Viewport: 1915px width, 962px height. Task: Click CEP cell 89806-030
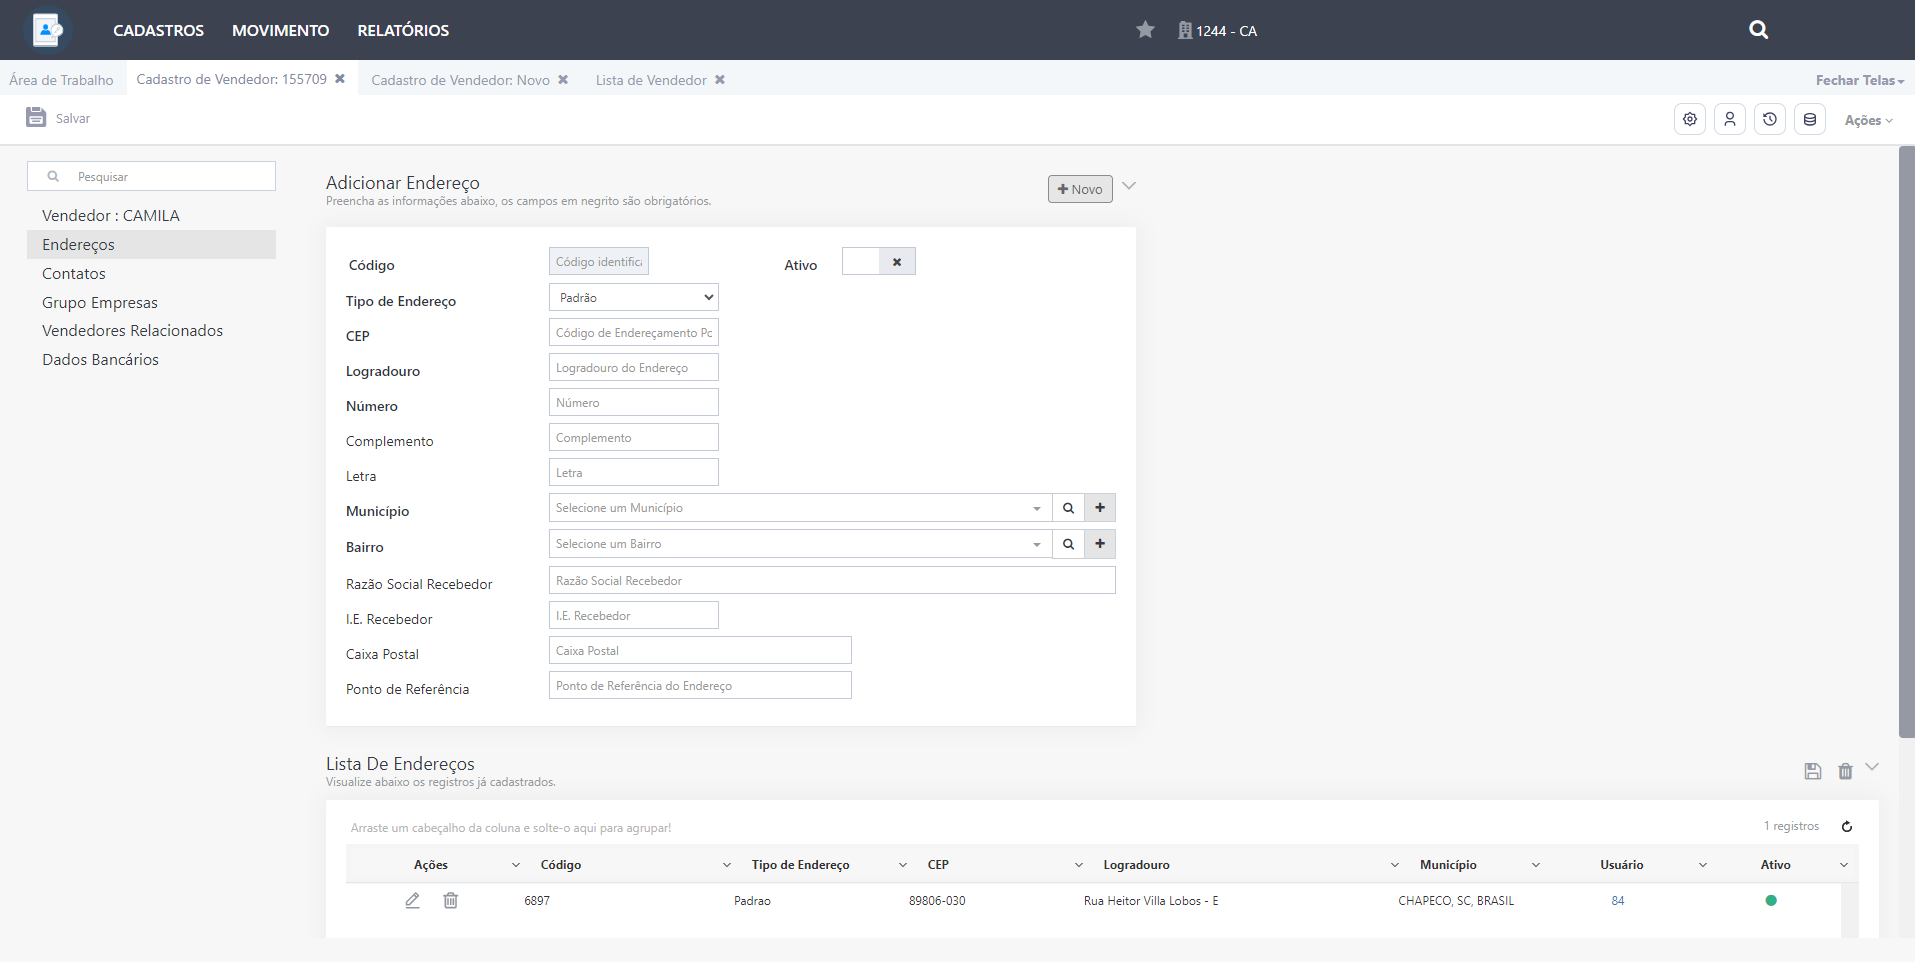937,901
